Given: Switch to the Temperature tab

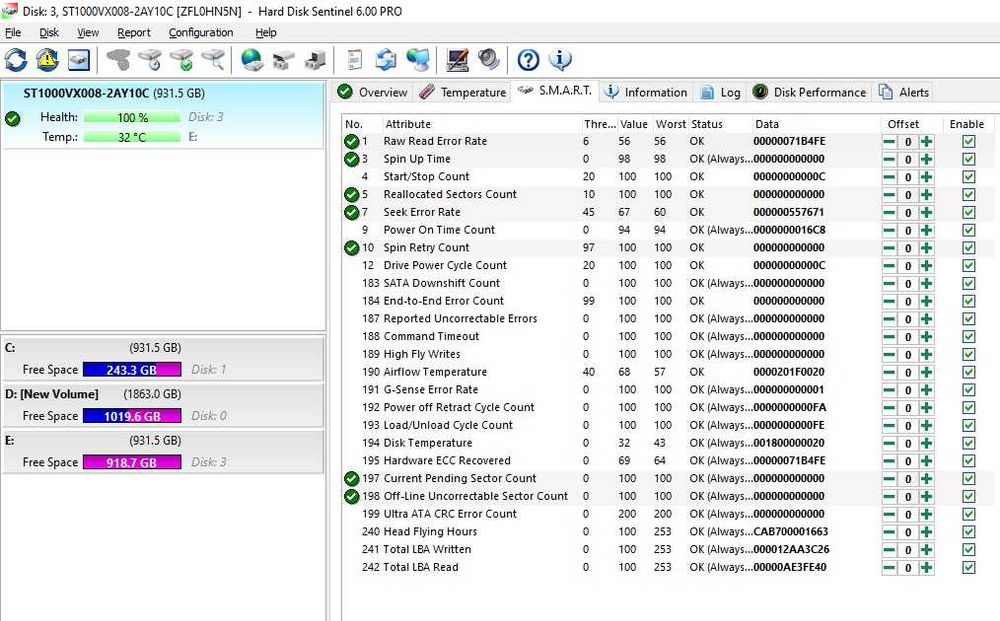Looking at the screenshot, I should click(x=463, y=92).
